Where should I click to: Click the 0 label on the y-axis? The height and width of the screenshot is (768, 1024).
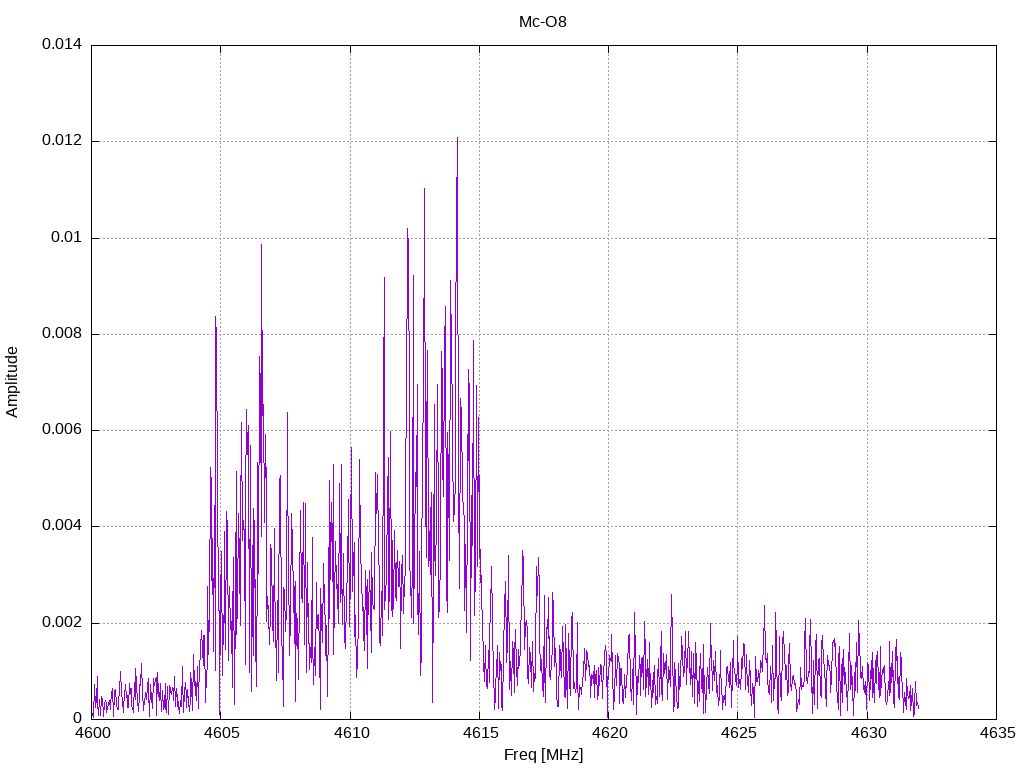pos(77,719)
